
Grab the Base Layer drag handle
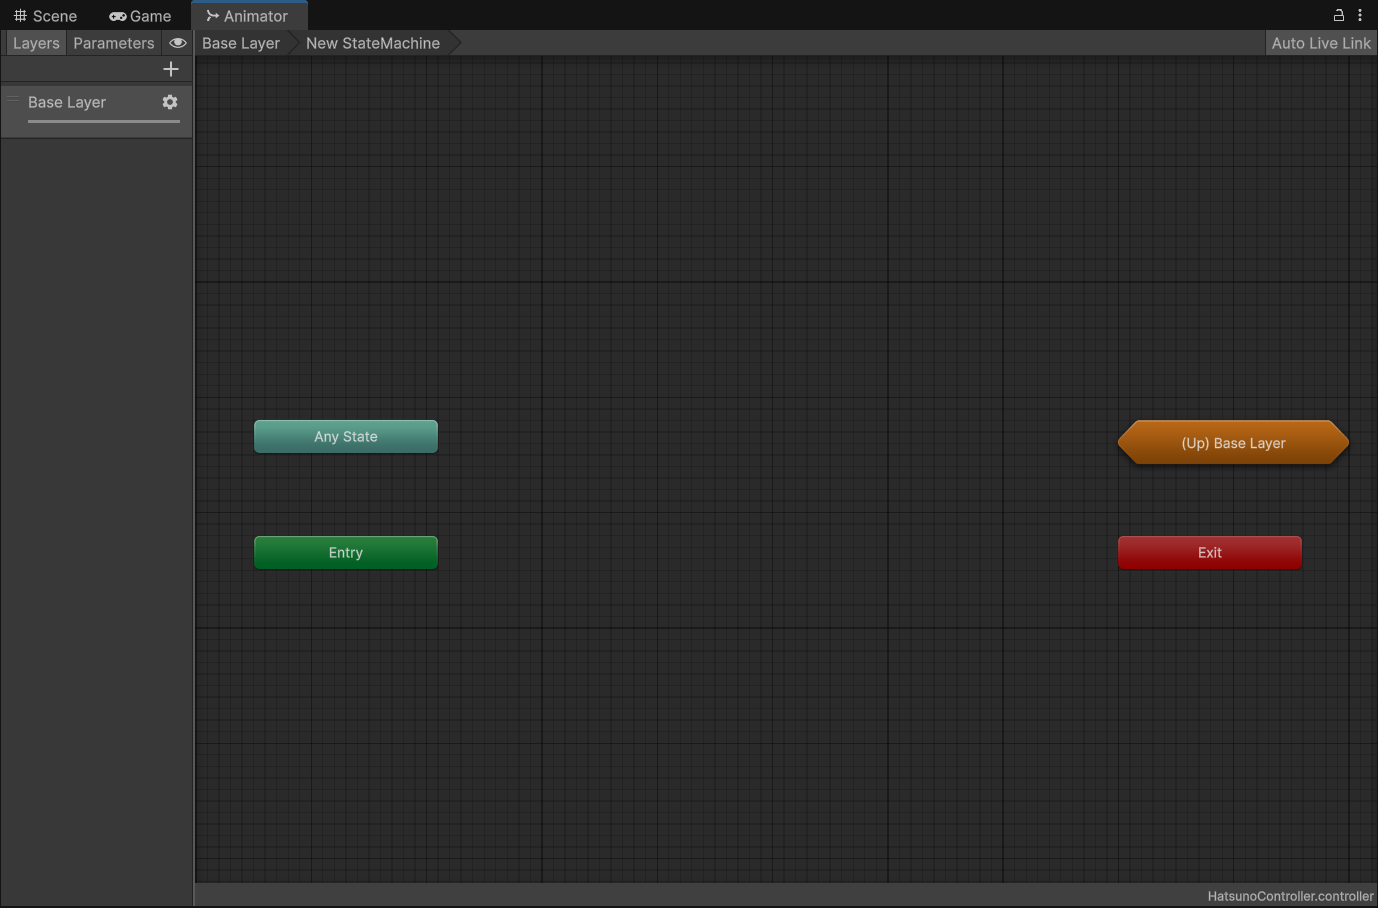(x=13, y=99)
